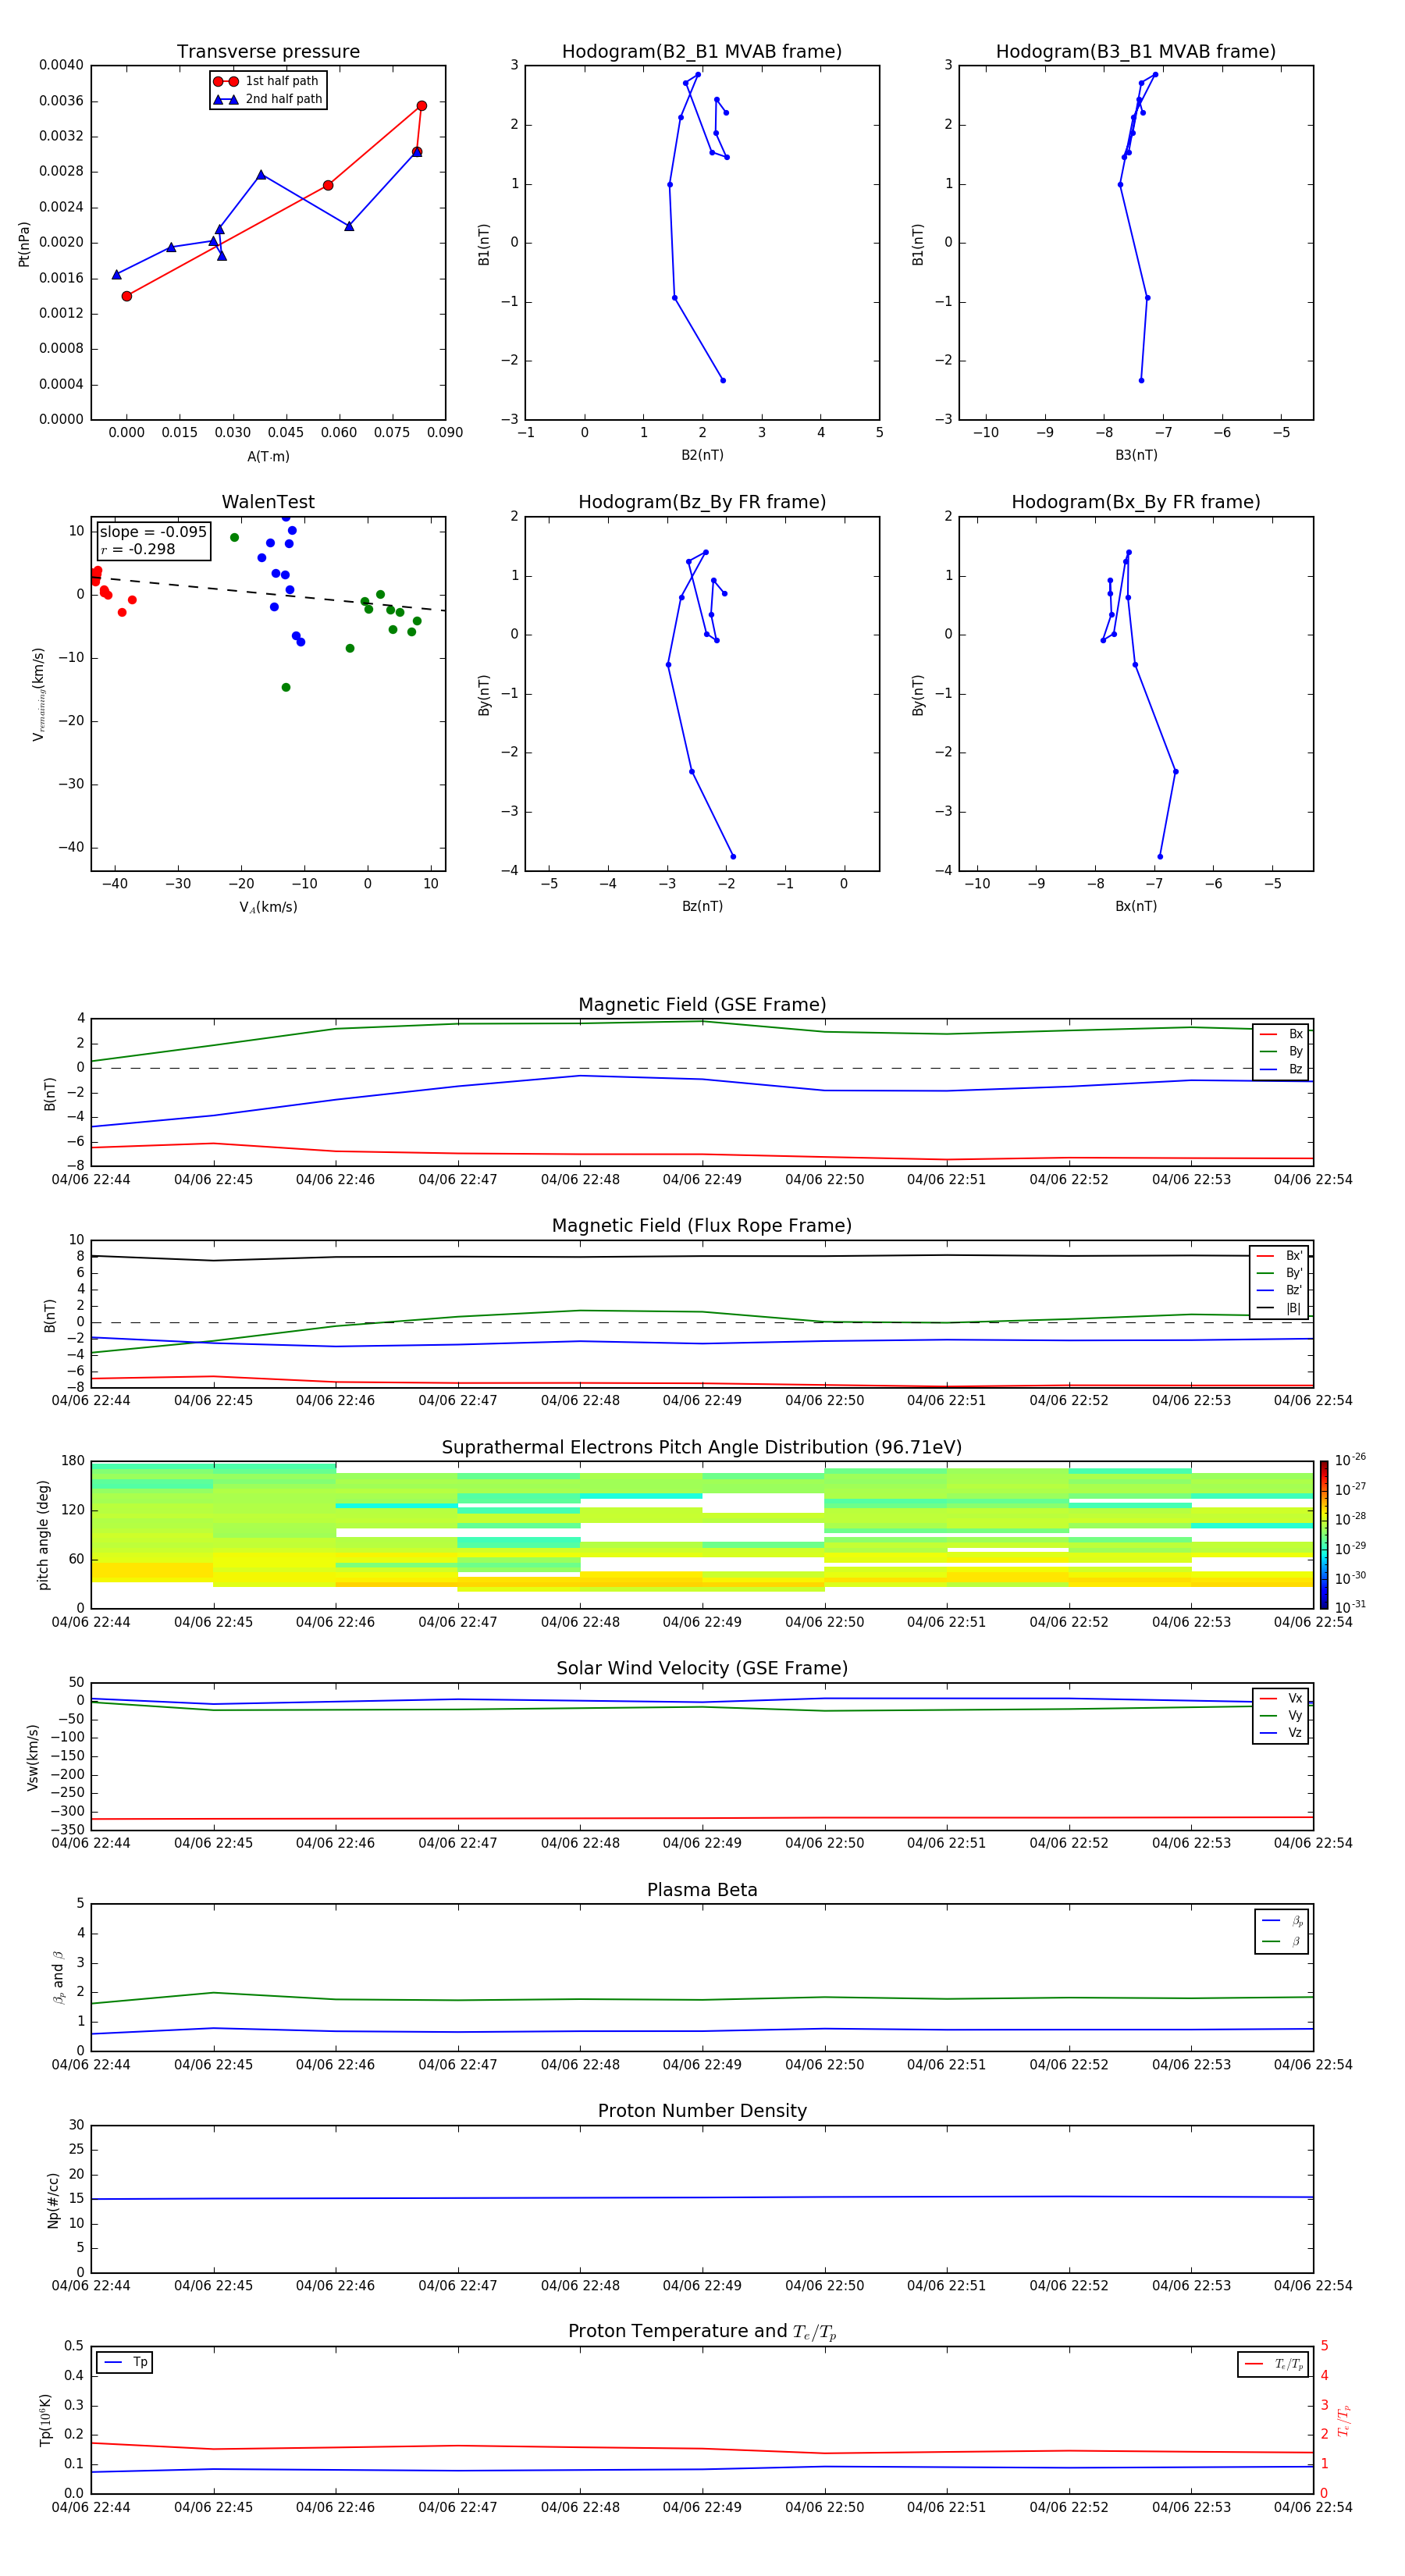Click the "By'" legend entry in Flux Rope plot
This screenshot has height=2576, width=1405.
[1279, 1273]
